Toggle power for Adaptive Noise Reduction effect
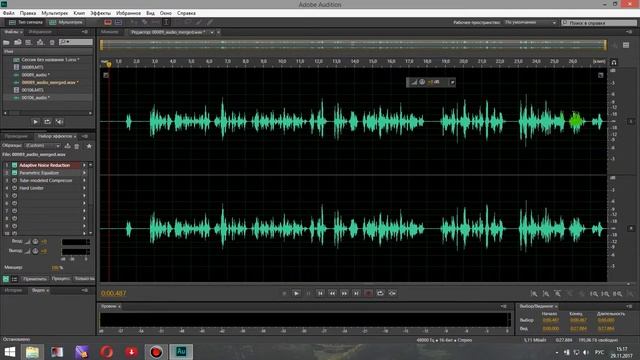This screenshot has width=640, height=360. pyautogui.click(x=14, y=165)
